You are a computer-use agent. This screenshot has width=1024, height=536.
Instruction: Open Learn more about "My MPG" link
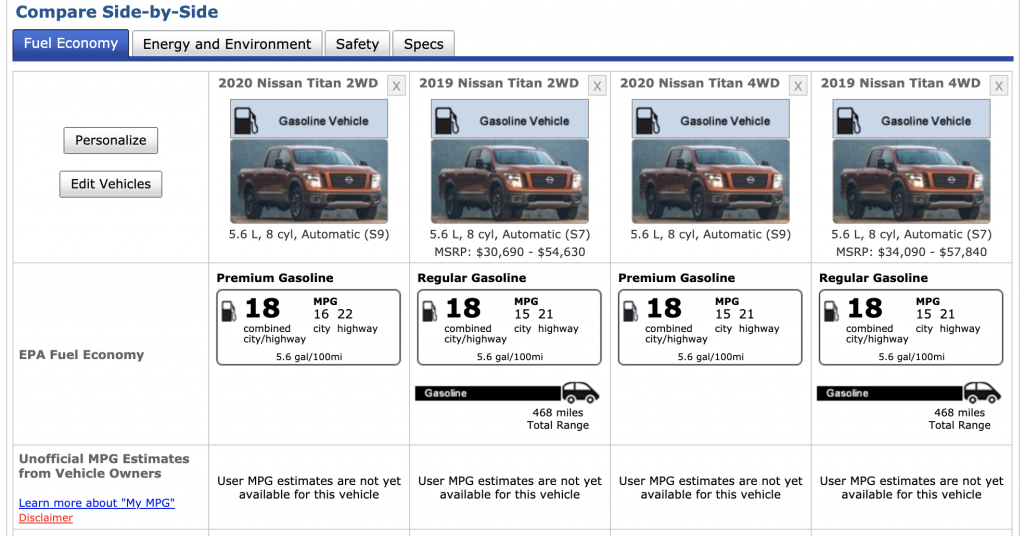pyautogui.click(x=97, y=503)
